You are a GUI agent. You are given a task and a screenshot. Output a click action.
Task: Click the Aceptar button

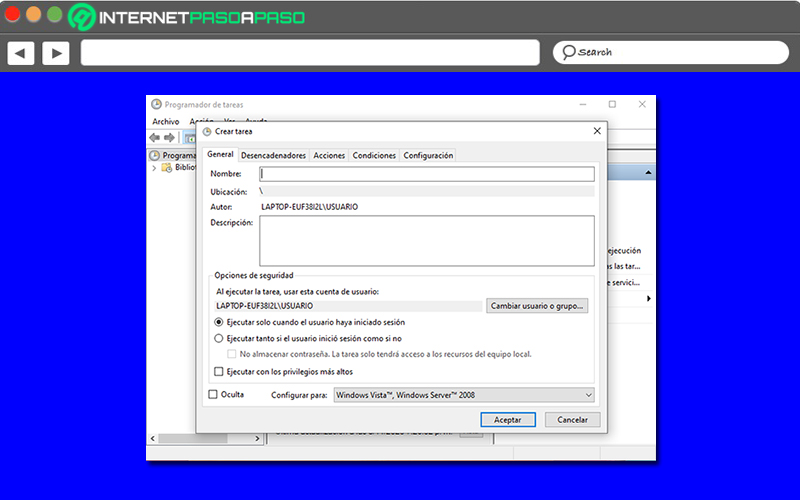508,420
